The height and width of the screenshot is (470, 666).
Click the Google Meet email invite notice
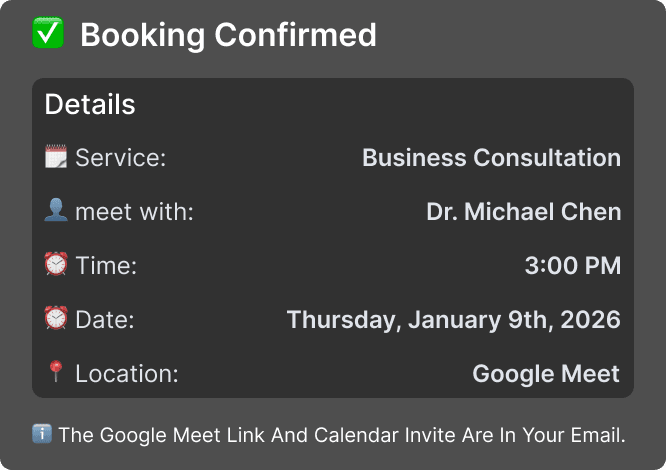[342, 436]
